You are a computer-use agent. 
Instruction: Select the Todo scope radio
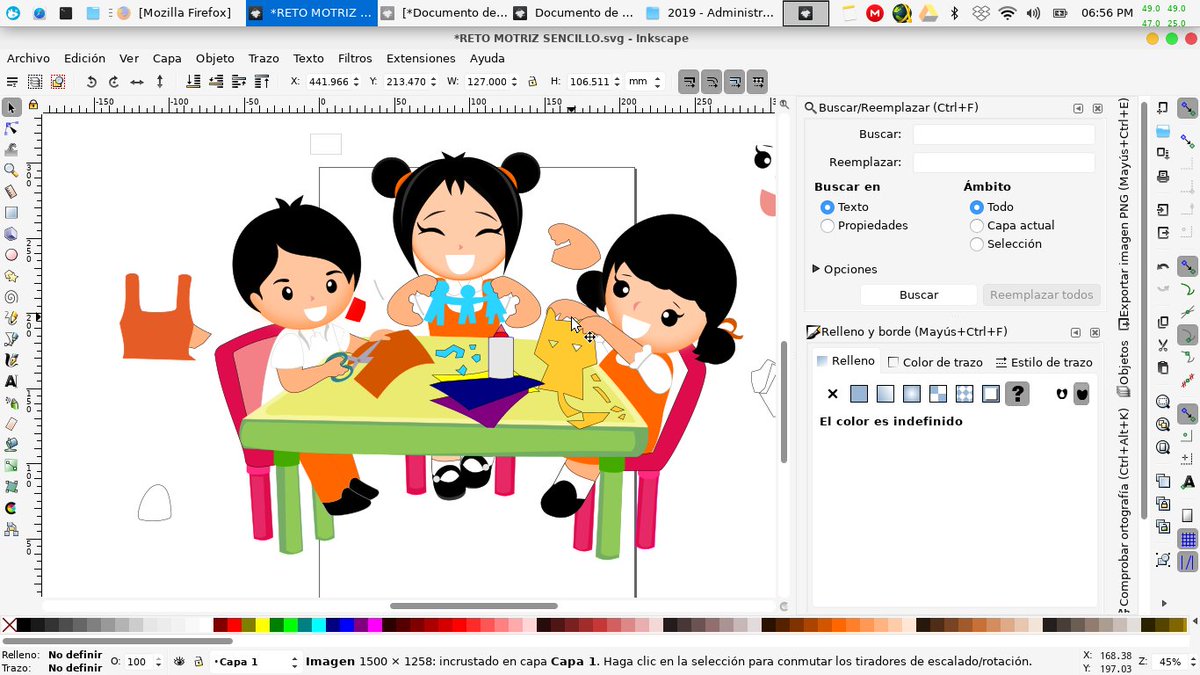976,207
